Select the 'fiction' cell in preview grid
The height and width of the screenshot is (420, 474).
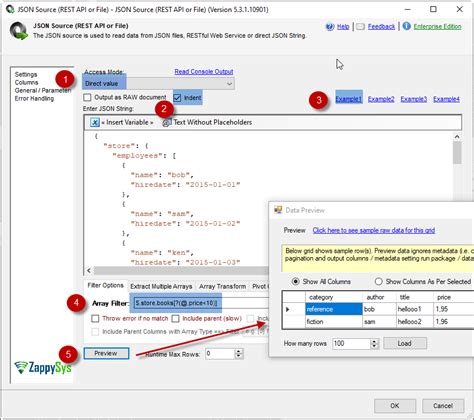click(x=334, y=322)
